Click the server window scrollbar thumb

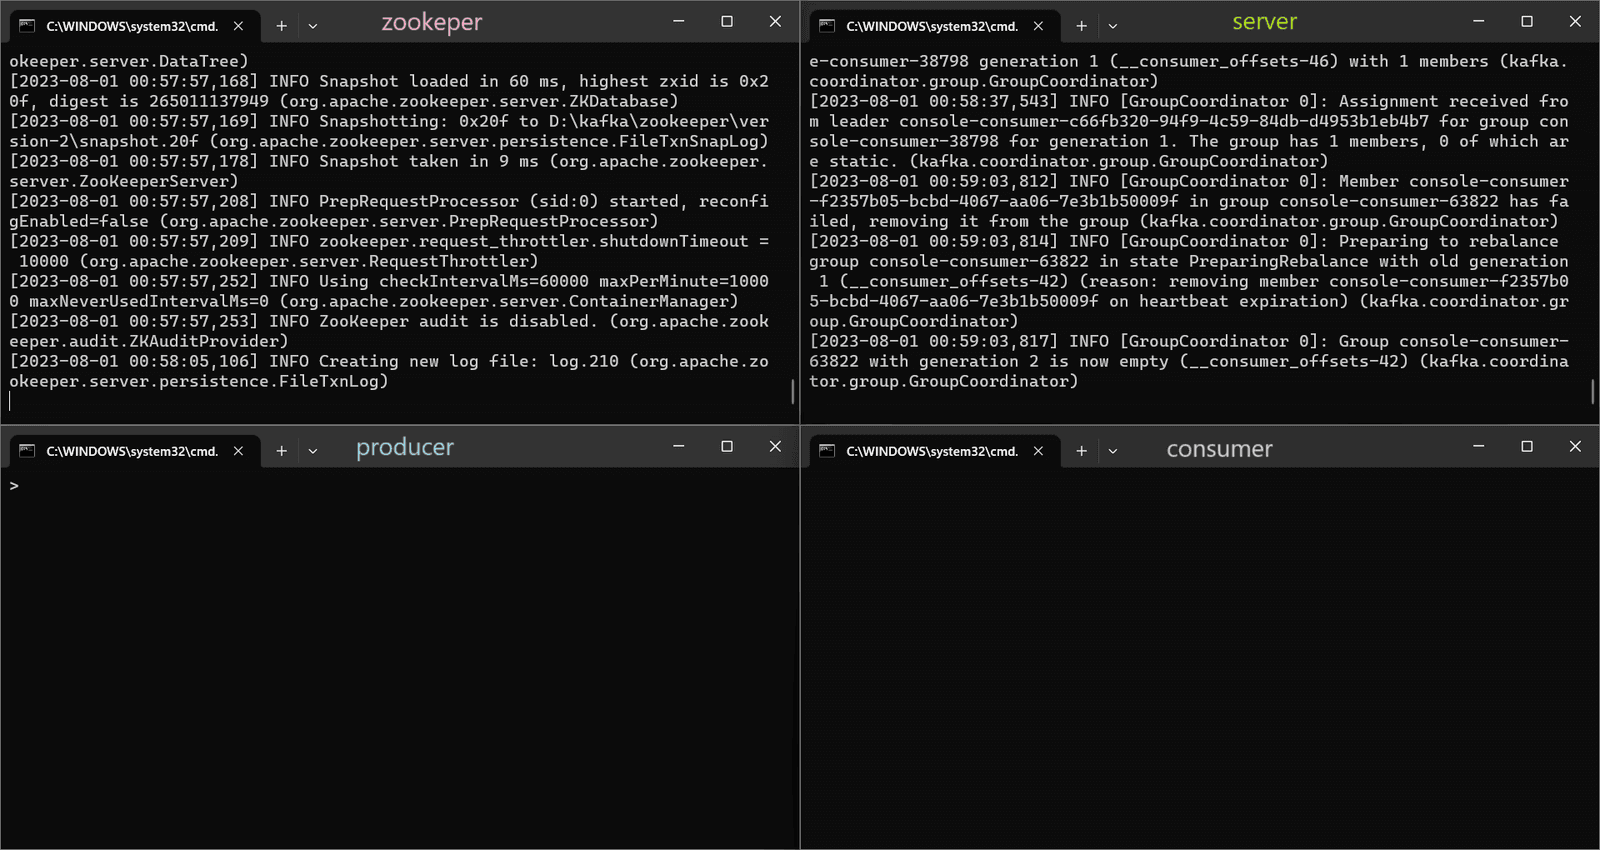point(1593,391)
